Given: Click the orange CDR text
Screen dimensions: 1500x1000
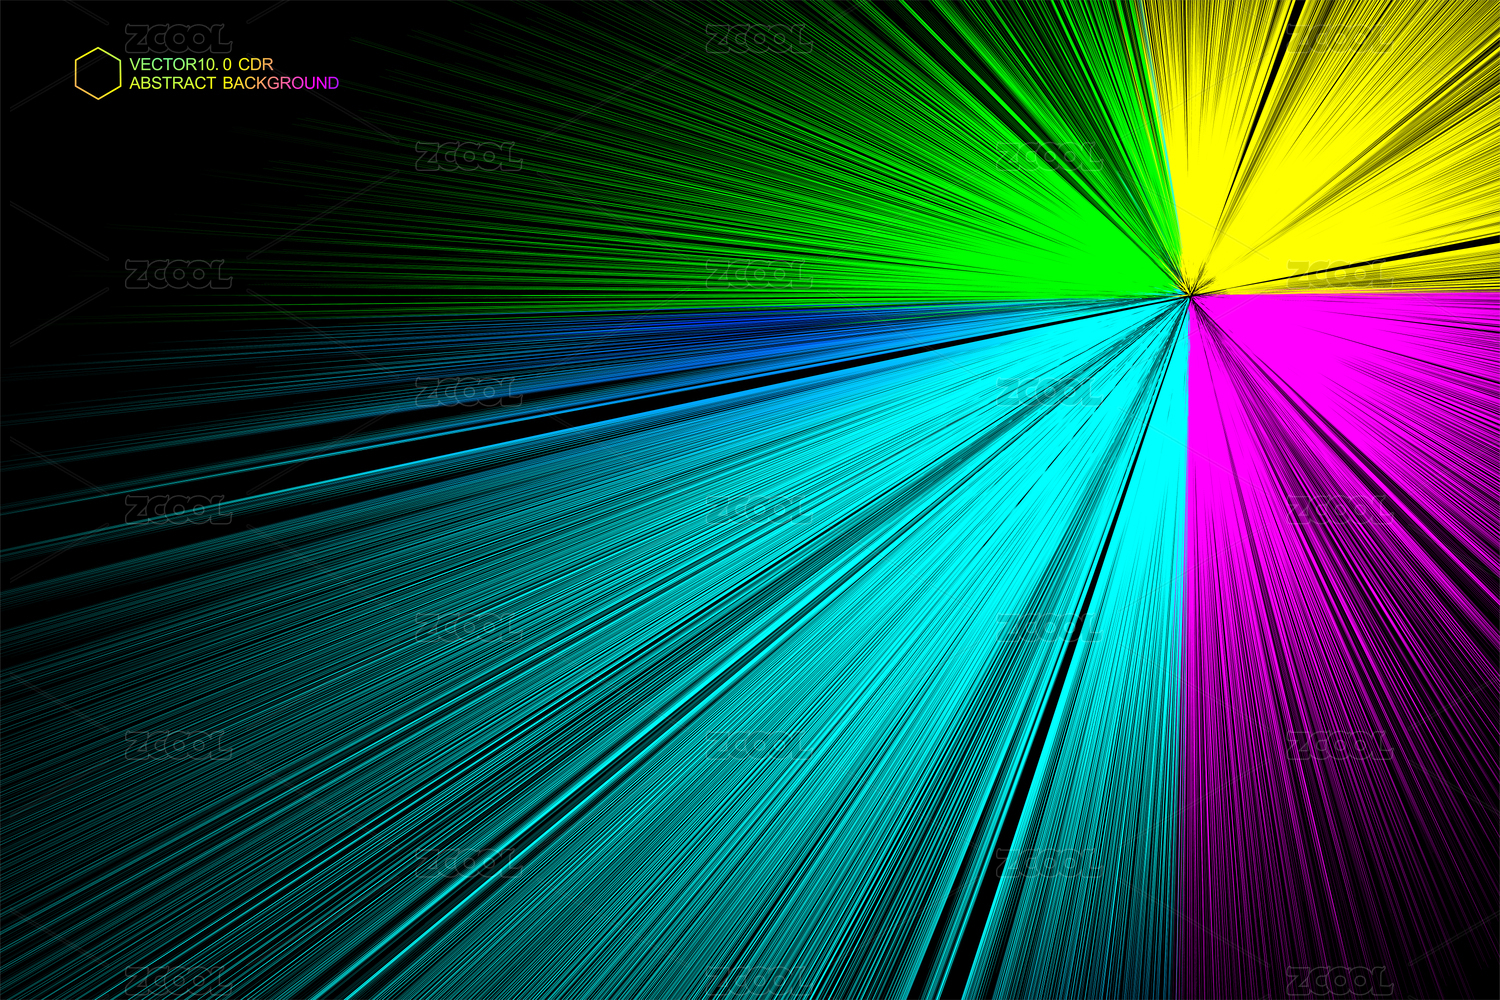Looking at the screenshot, I should pos(255,64).
